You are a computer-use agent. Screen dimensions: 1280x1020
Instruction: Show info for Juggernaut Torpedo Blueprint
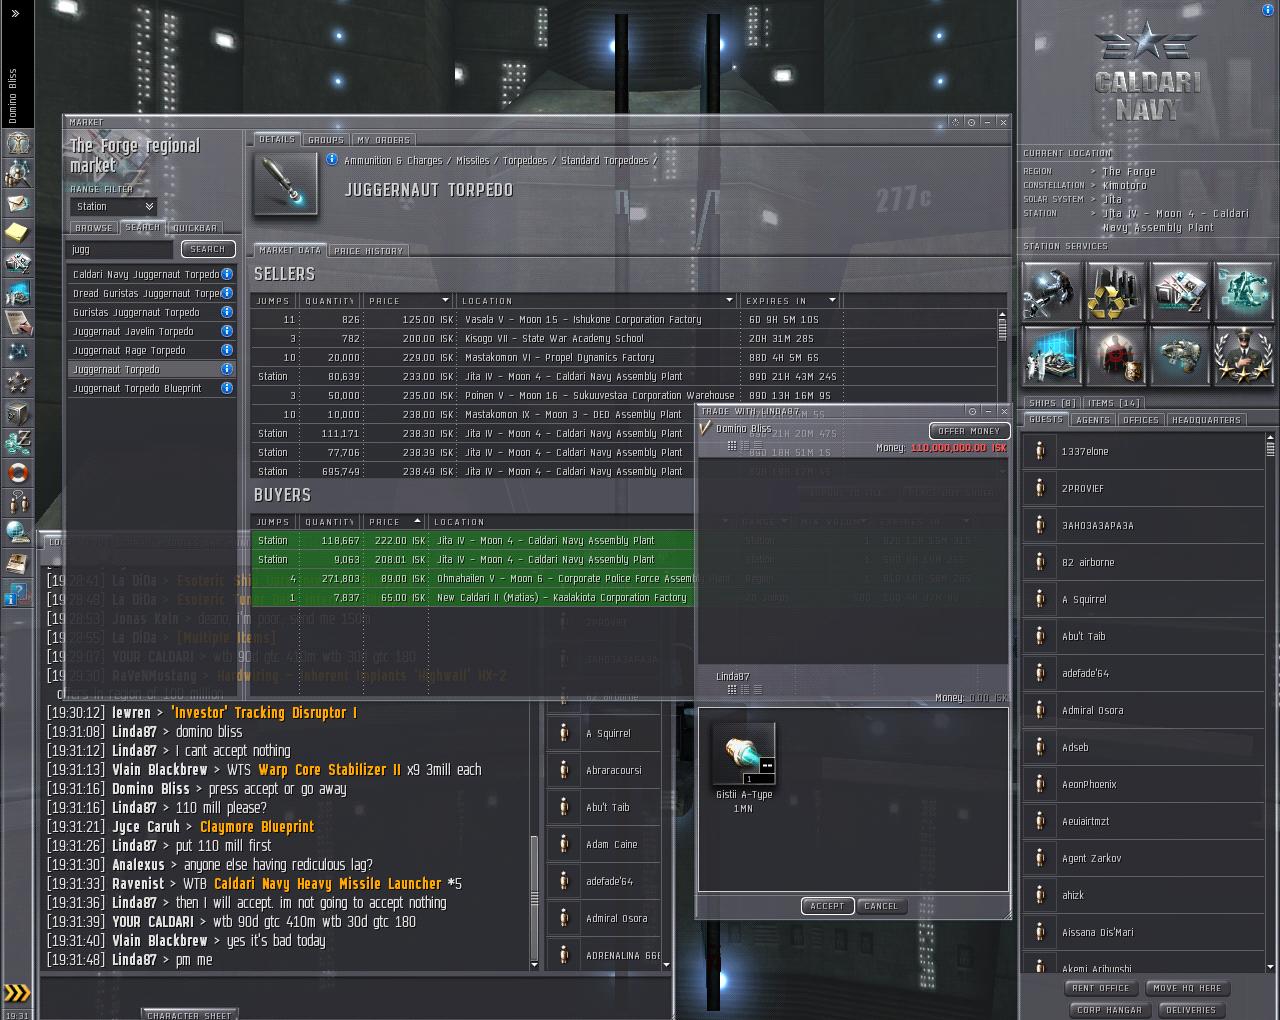coord(227,388)
